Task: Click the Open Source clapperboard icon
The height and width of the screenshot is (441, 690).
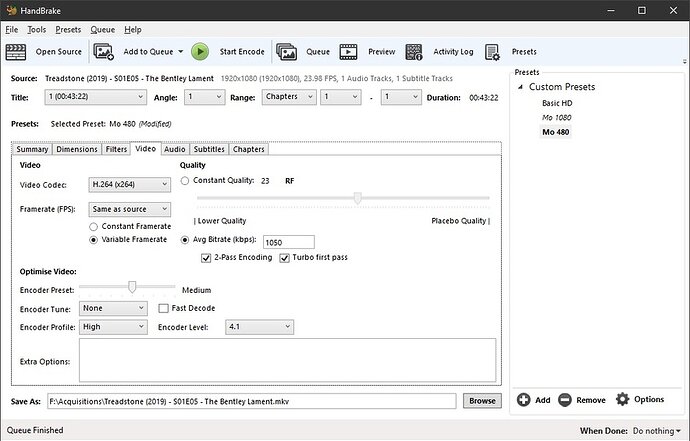Action: [16, 52]
